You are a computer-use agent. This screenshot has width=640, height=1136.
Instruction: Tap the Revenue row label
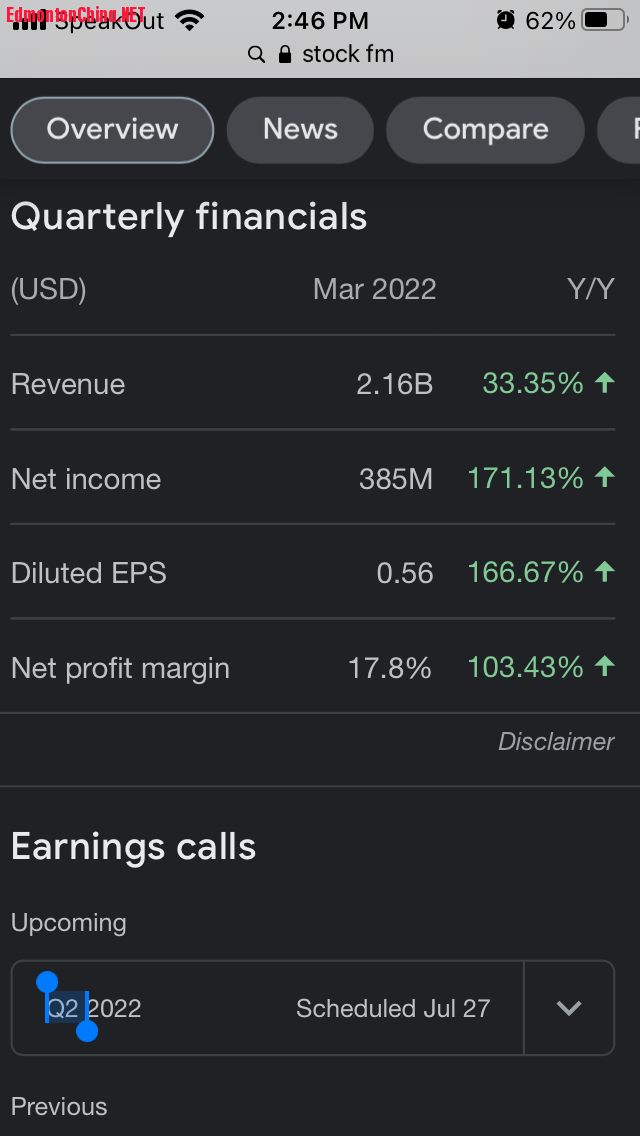click(x=68, y=384)
